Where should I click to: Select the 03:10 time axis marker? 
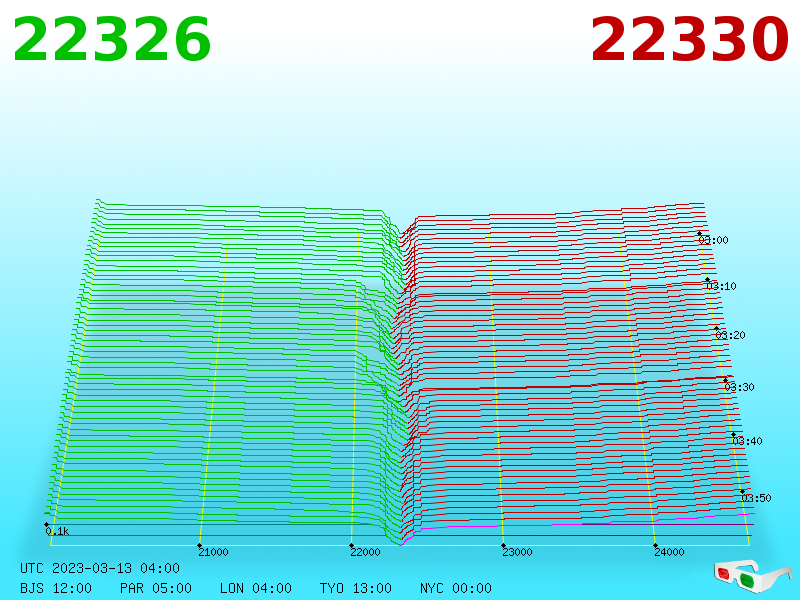pos(721,286)
